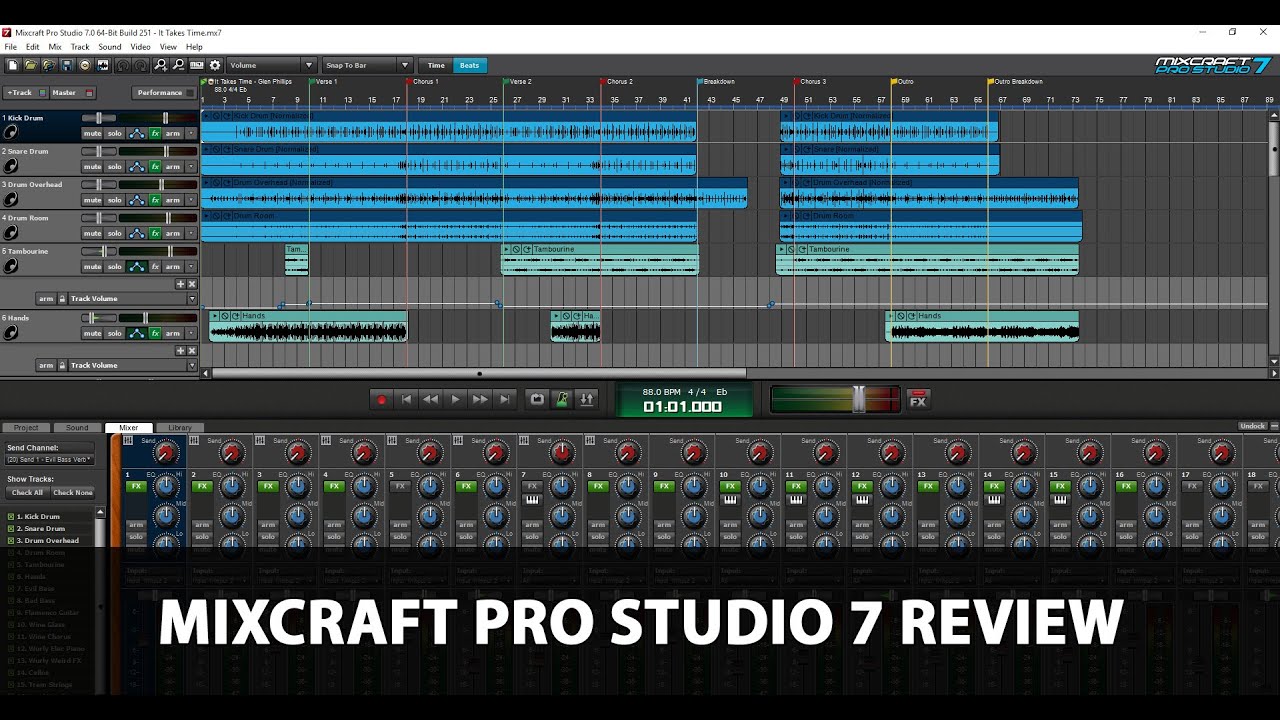Select the Open Project folder icon
1280x720 pixels.
point(29,65)
